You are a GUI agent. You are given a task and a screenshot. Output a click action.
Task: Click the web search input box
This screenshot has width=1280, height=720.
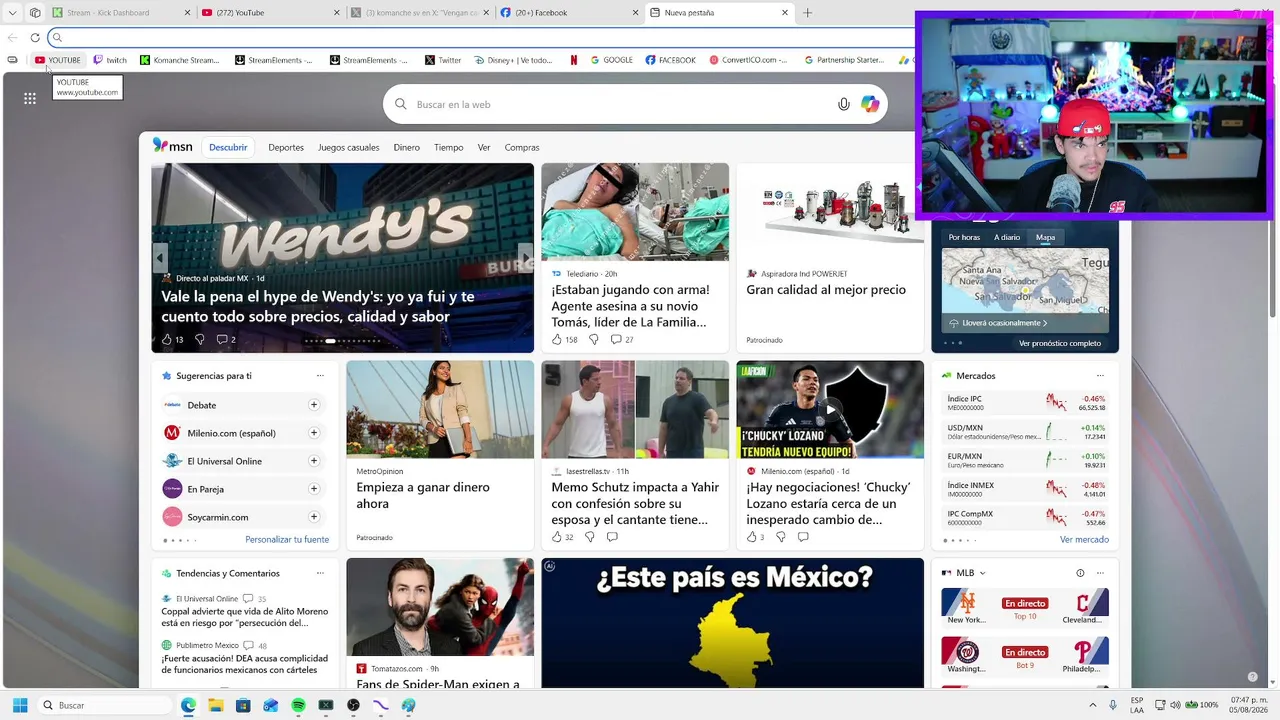(635, 104)
